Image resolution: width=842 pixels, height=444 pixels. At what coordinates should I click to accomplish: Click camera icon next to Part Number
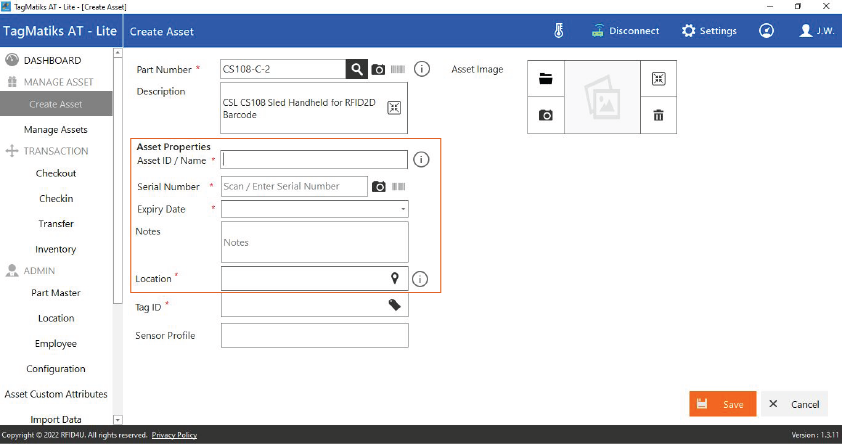click(378, 69)
